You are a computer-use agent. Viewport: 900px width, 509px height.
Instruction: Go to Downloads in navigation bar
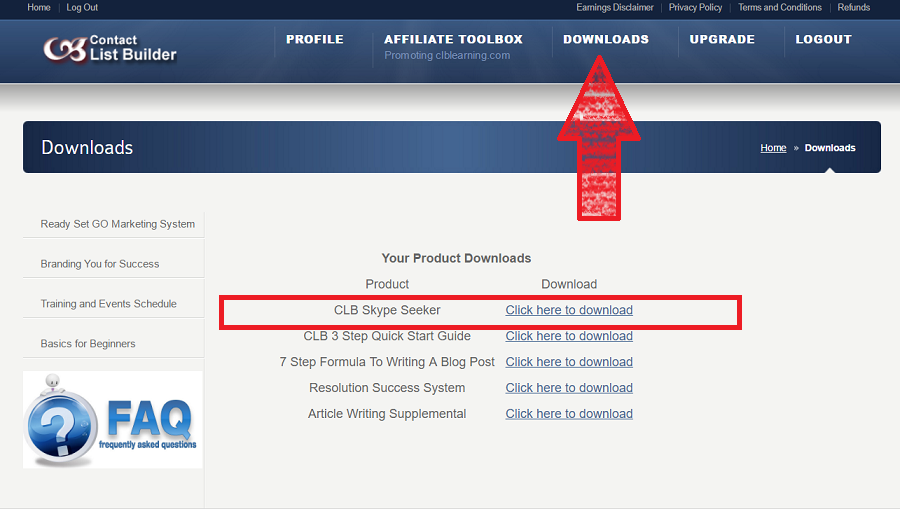click(605, 40)
